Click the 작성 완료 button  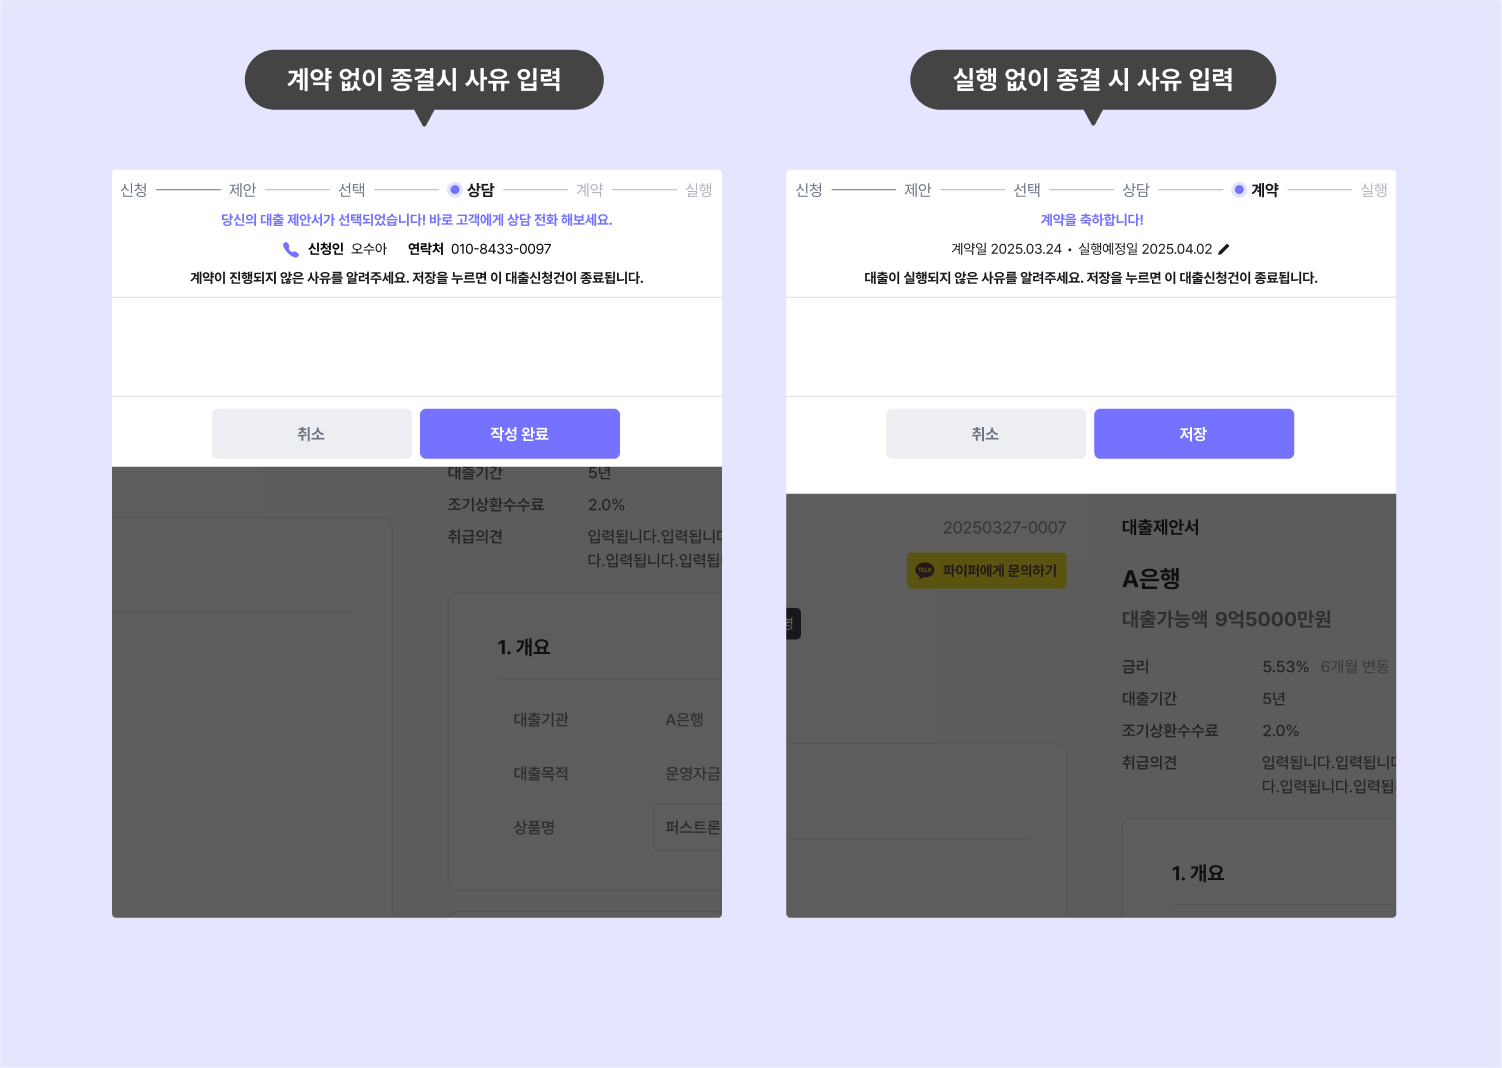pyautogui.click(x=520, y=434)
